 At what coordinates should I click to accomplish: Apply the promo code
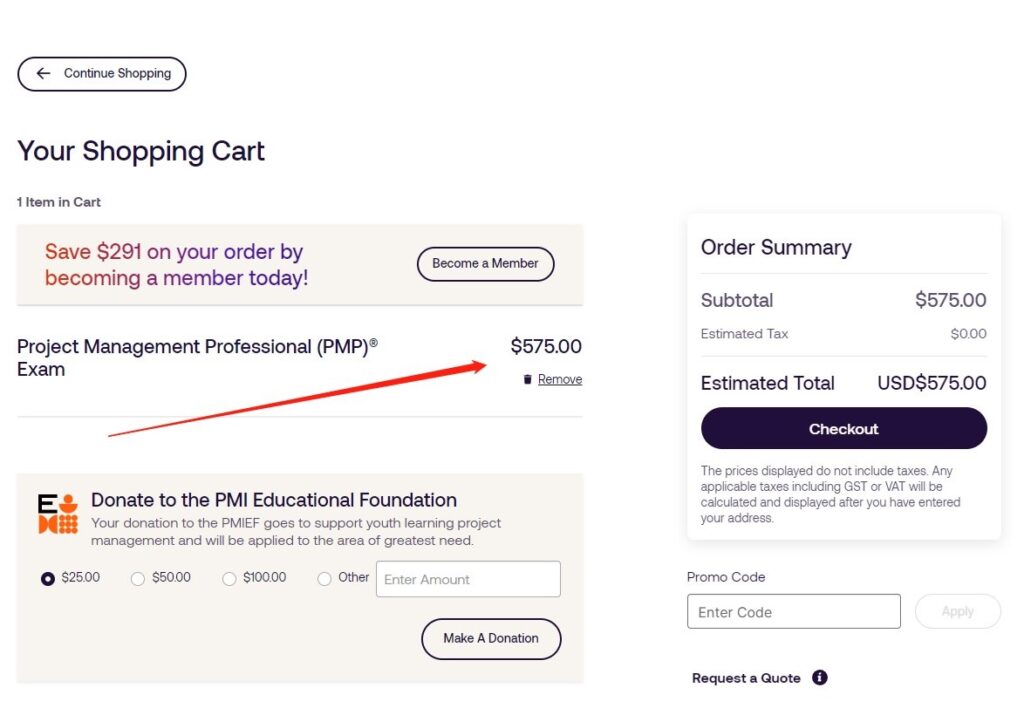957,611
